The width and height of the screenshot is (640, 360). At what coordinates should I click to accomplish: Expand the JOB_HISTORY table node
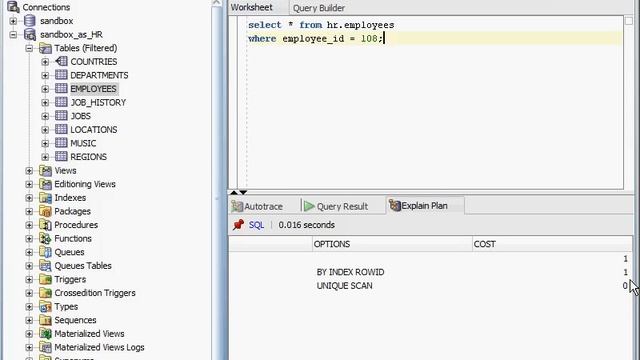tap(45, 103)
